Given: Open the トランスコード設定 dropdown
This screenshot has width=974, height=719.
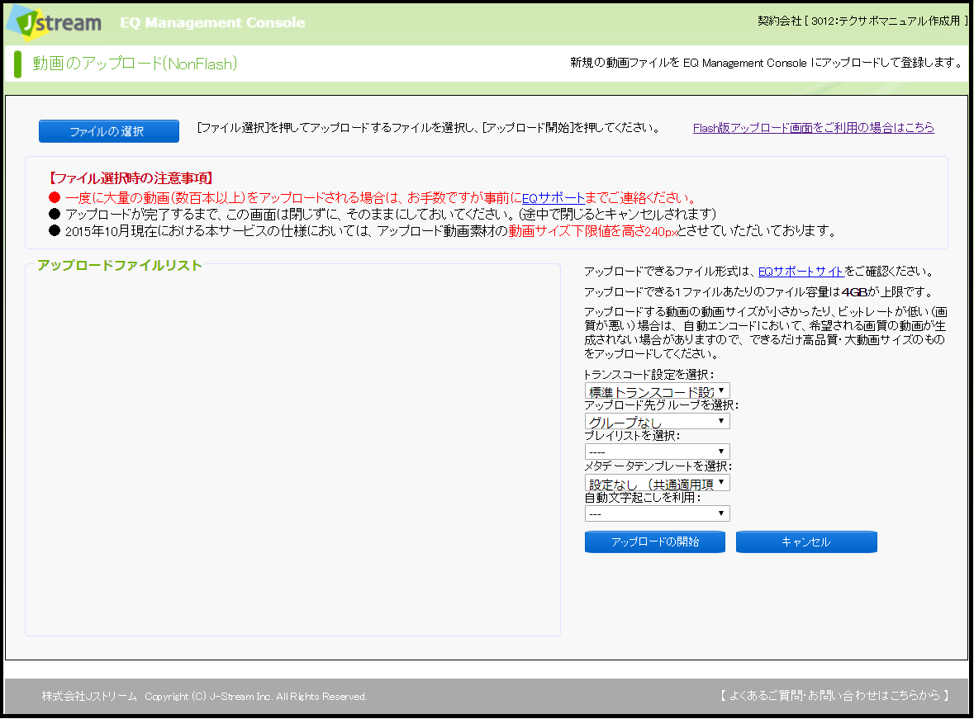Looking at the screenshot, I should [657, 392].
